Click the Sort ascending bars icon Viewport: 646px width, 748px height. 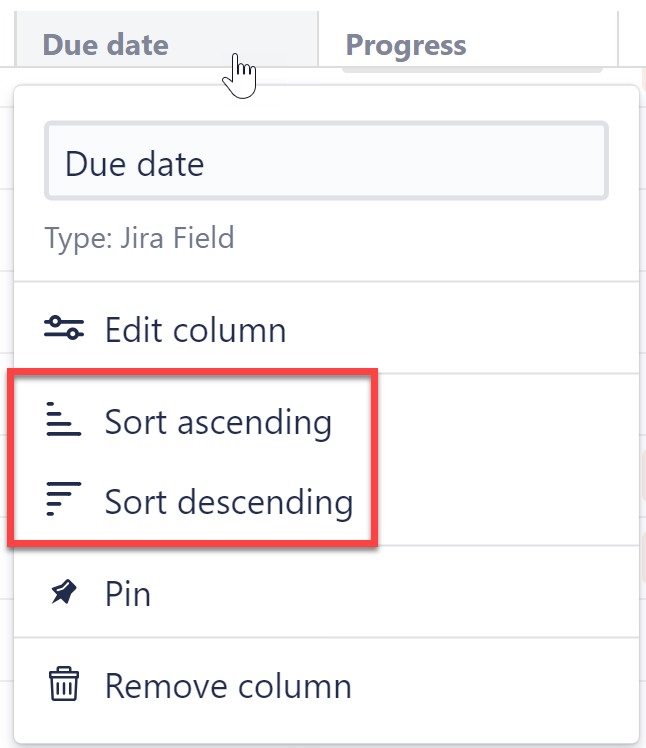tap(64, 422)
